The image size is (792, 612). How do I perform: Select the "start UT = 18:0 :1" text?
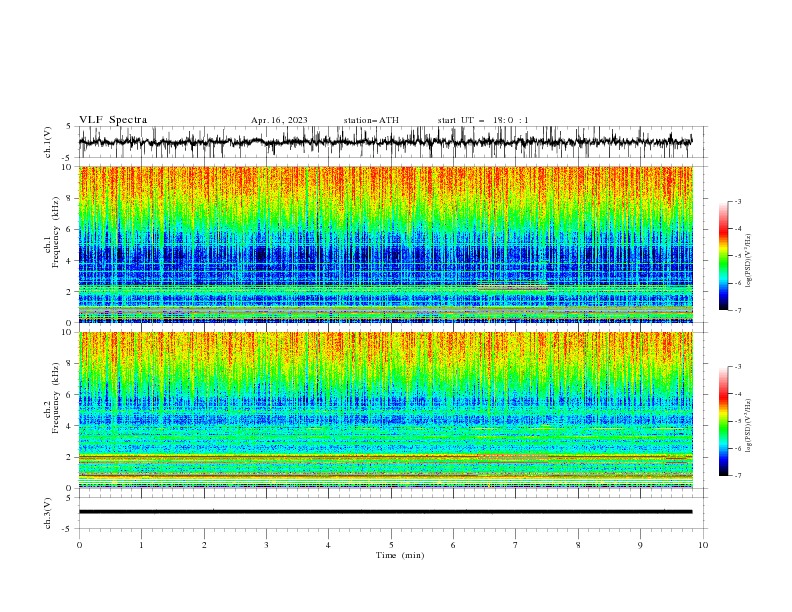(x=483, y=120)
